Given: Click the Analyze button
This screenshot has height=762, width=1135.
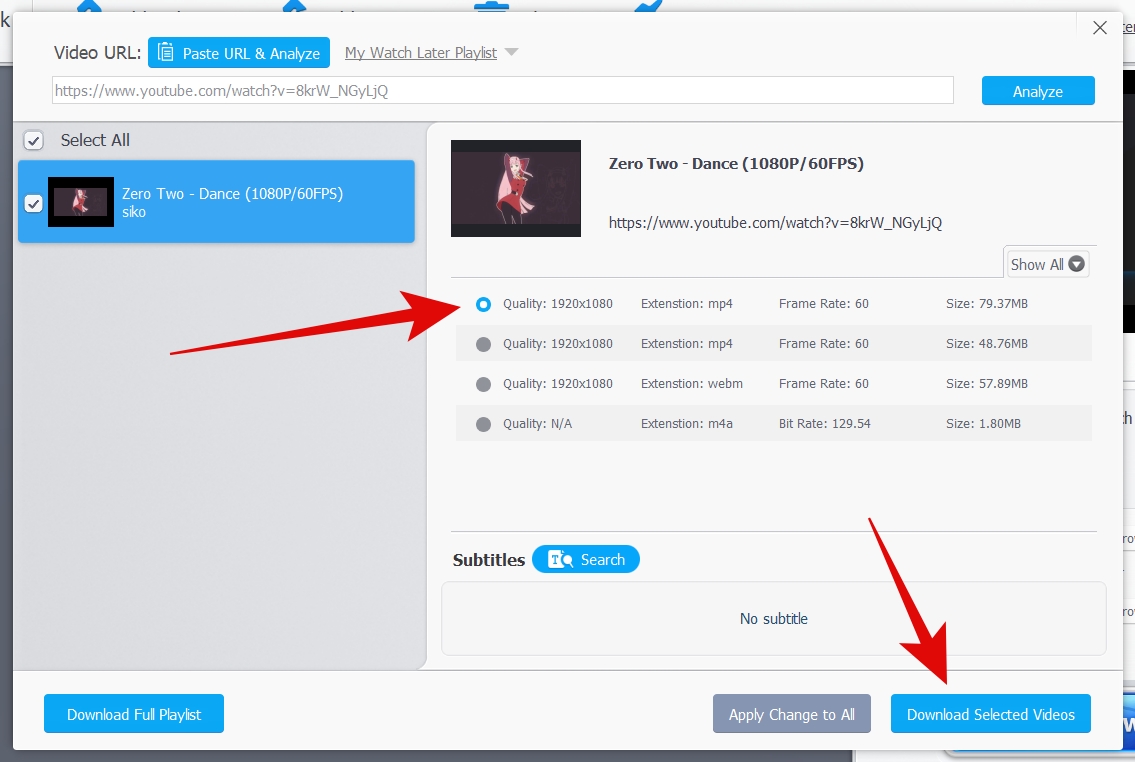Looking at the screenshot, I should point(1038,91).
